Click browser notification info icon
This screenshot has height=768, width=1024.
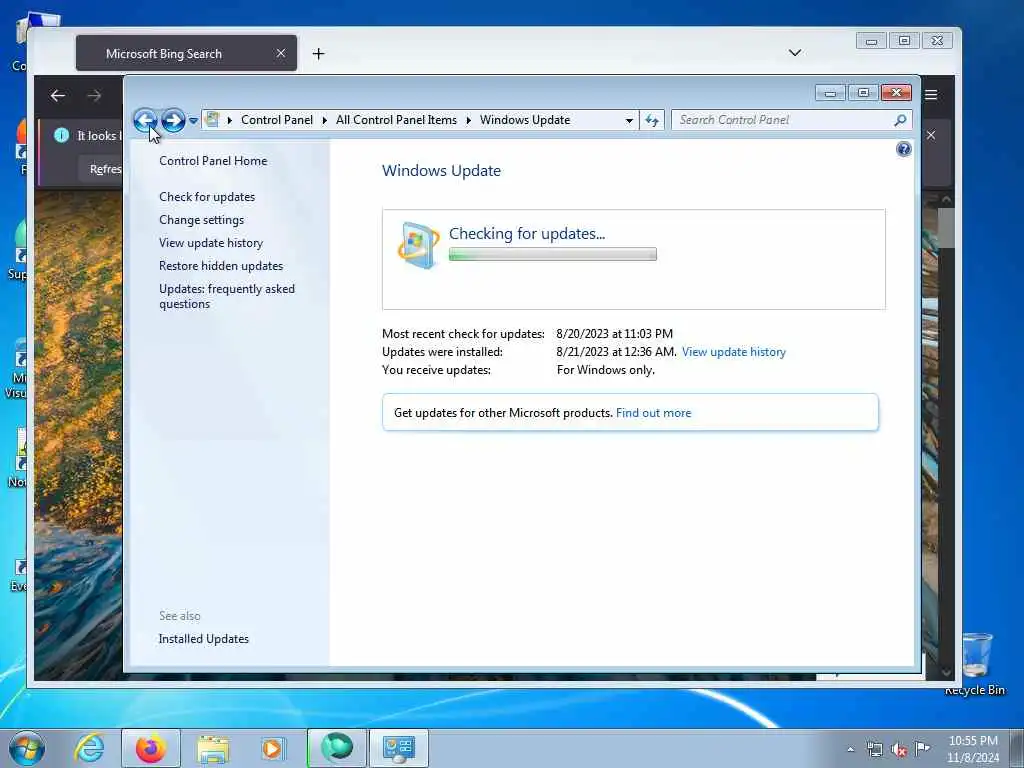click(x=61, y=135)
